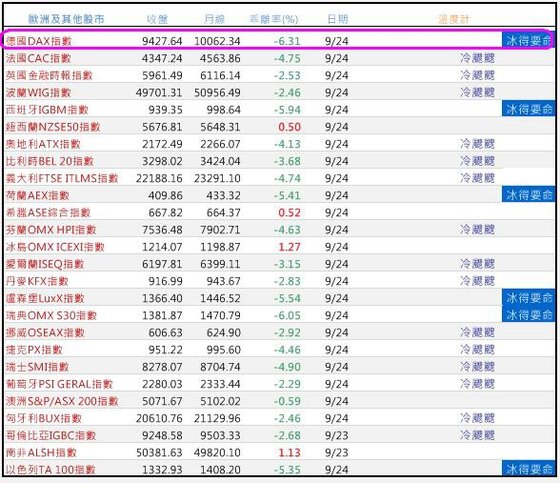Image resolution: width=560 pixels, height=483 pixels.
Task: Click the 歐洲及其他股市 header label
Action: pyautogui.click(x=66, y=19)
